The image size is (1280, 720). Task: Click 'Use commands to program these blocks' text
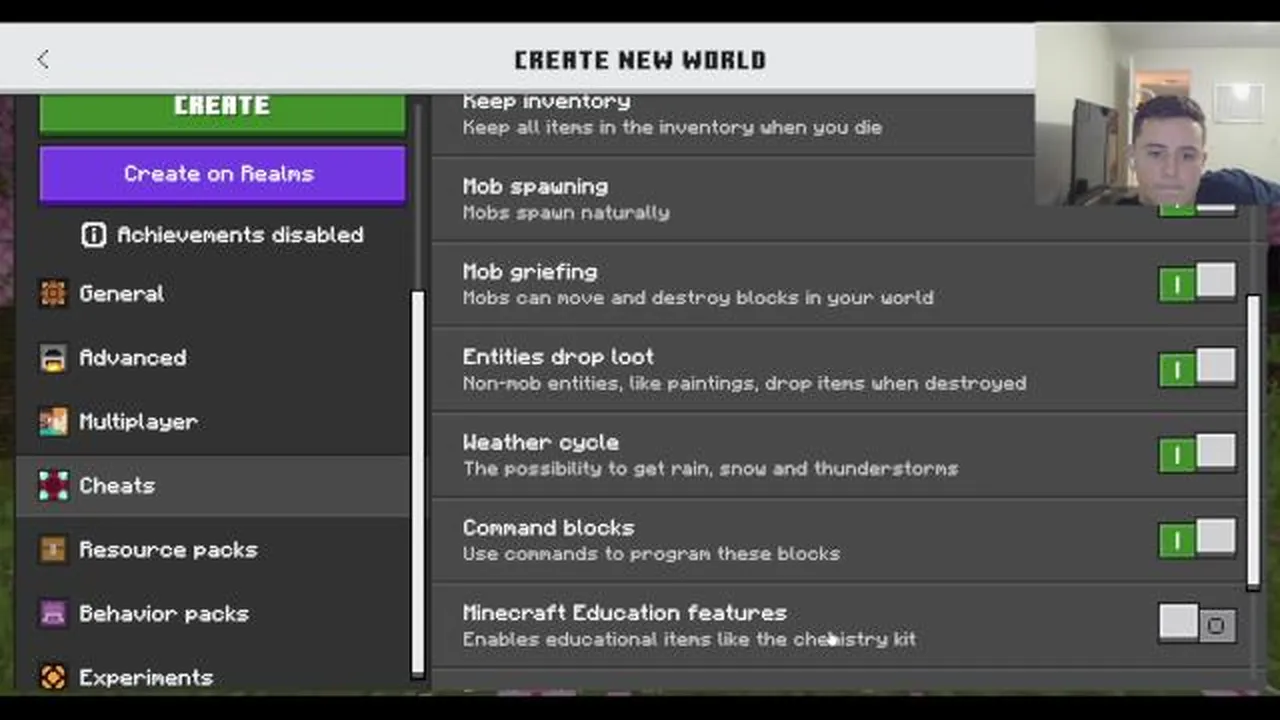651,553
